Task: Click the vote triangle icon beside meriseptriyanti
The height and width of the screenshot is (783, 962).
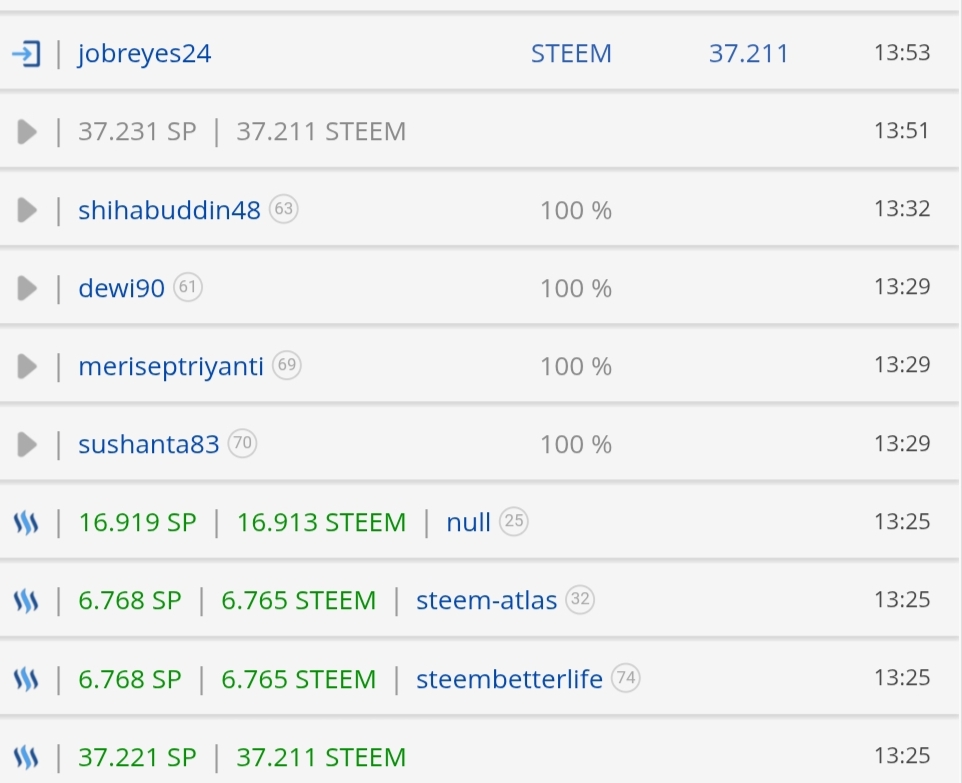Action: point(27,366)
